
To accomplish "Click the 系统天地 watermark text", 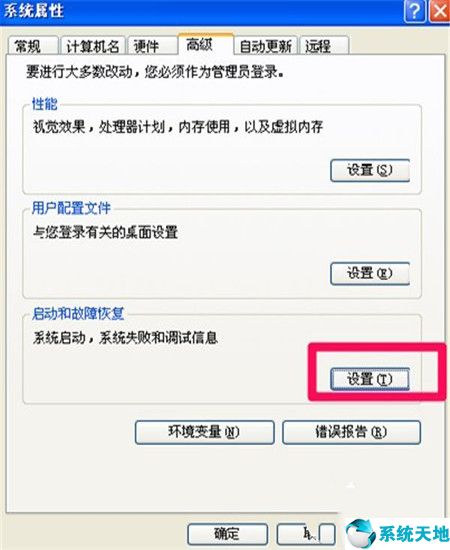I will click(414, 535).
